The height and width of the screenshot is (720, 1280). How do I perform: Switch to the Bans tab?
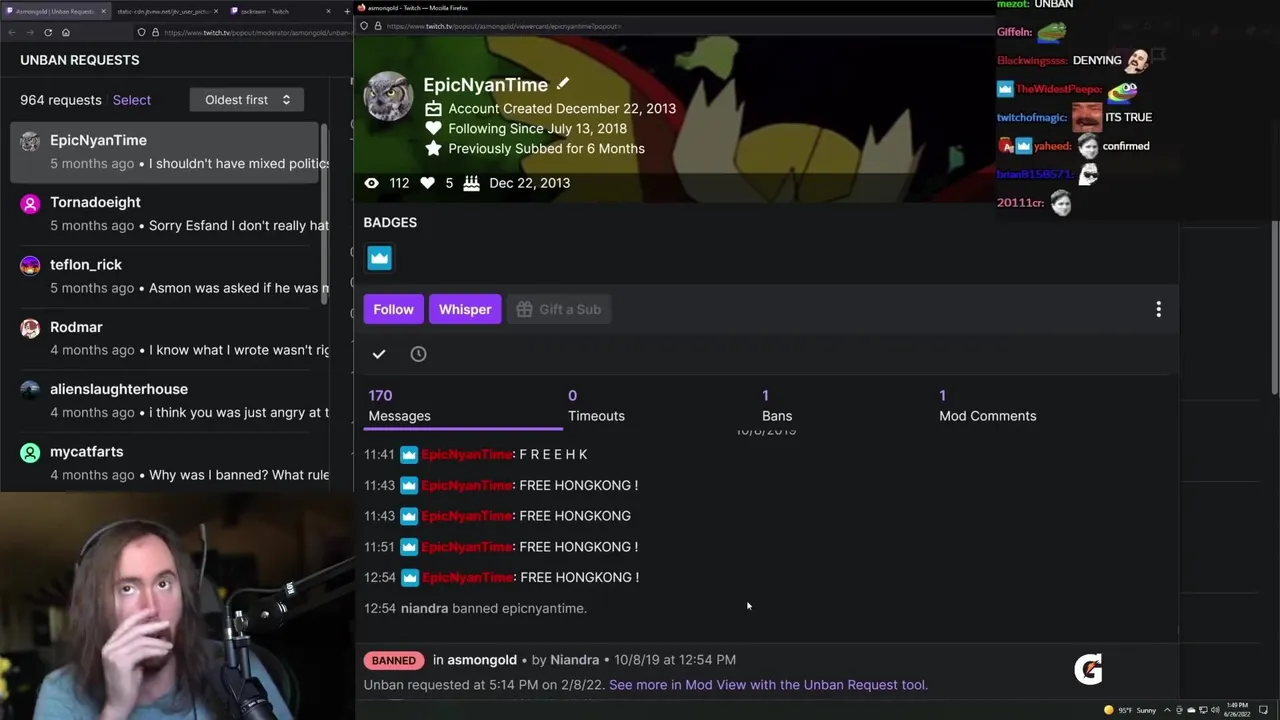(777, 405)
